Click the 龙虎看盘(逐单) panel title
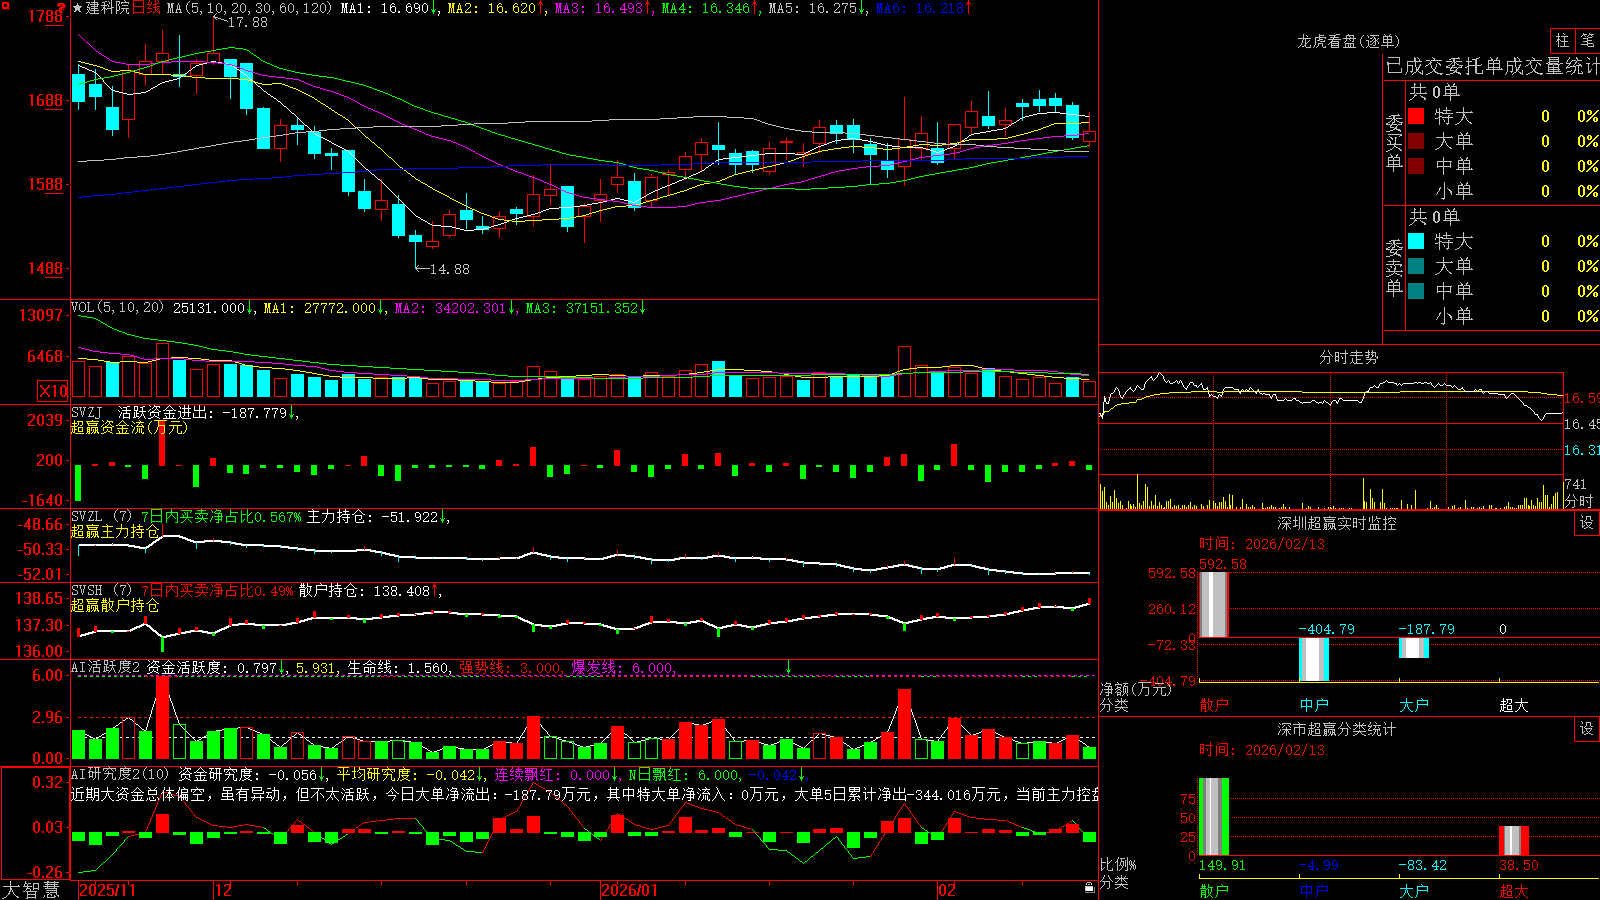The image size is (1600, 900). click(1348, 41)
